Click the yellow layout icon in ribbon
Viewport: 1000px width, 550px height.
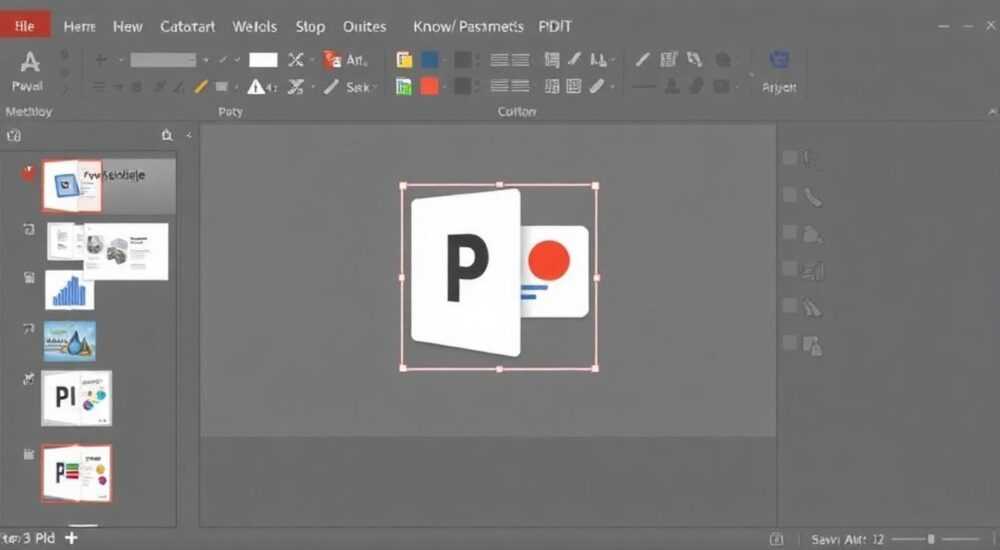click(404, 60)
